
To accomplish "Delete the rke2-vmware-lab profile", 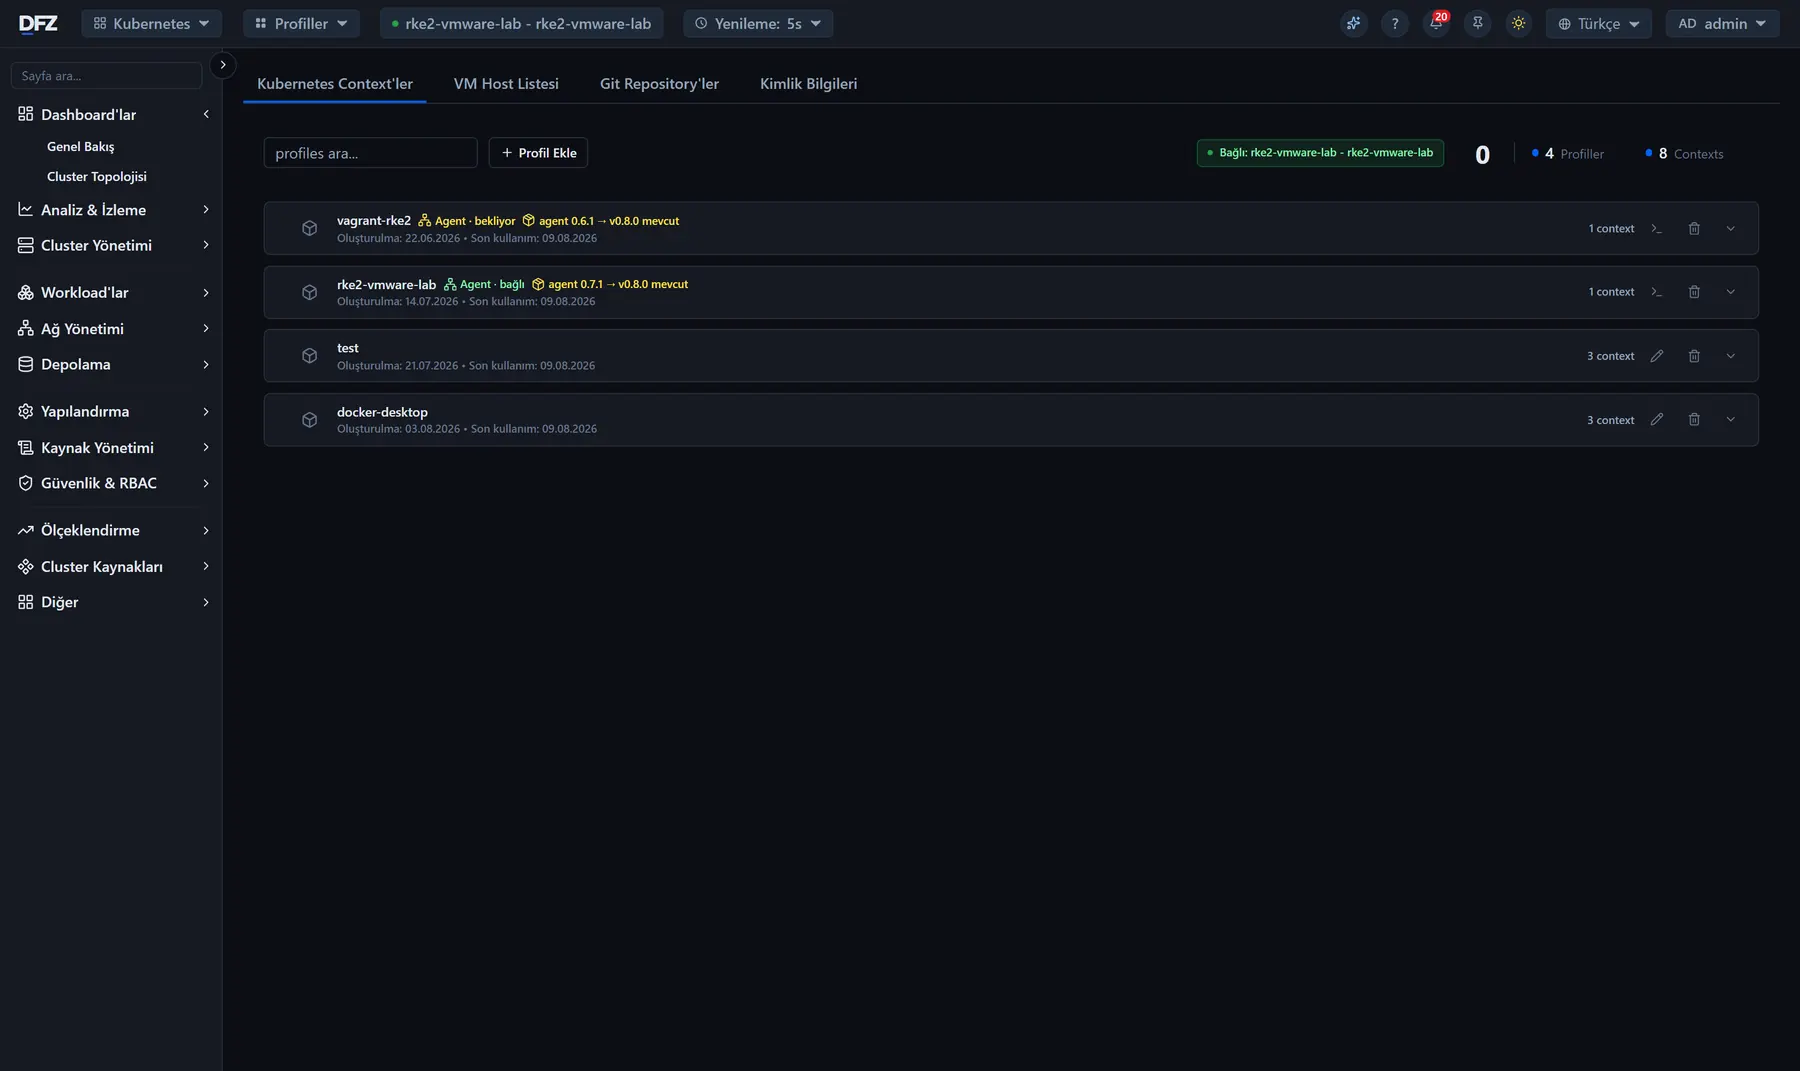I will [x=1694, y=292].
